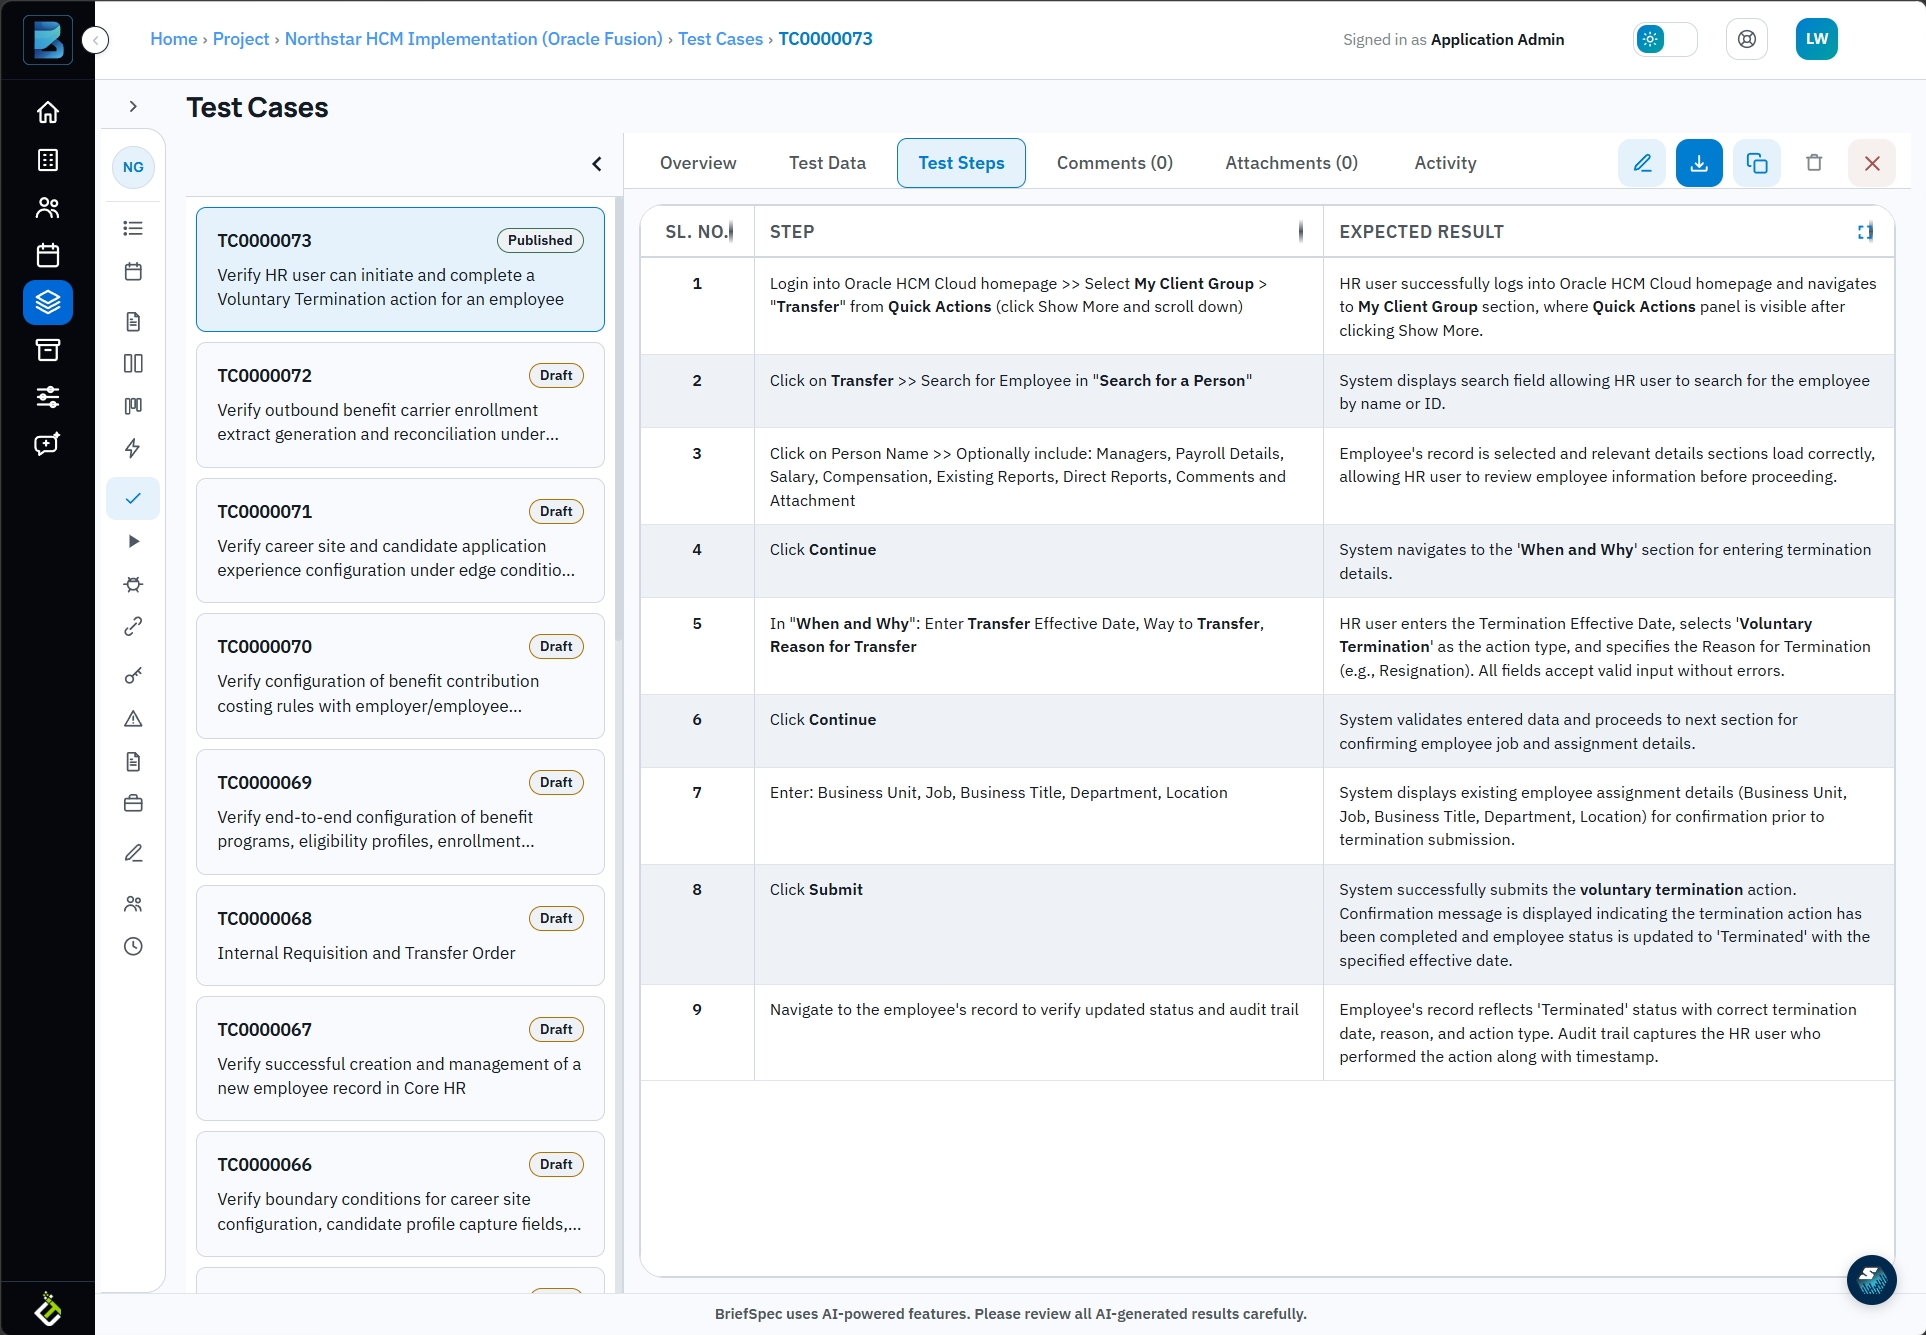
Task: Select test case TC0000071 card
Action: click(400, 540)
